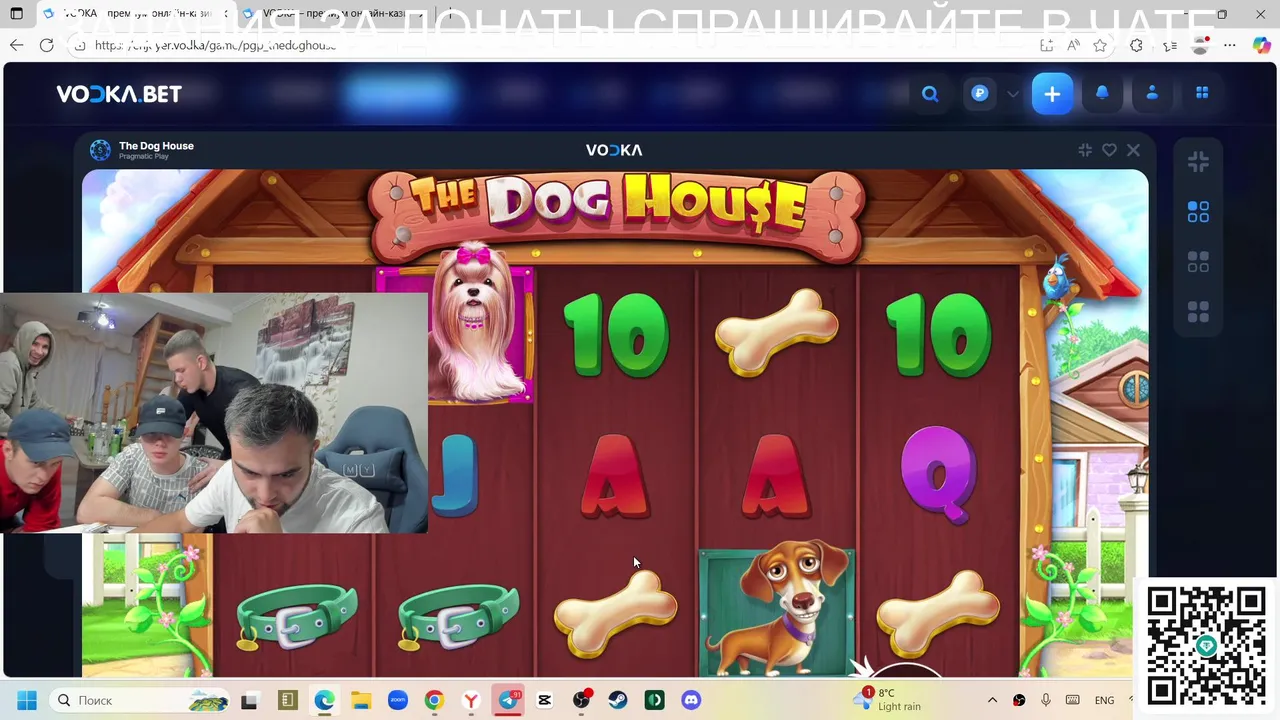
Task: Open Yandex Browser from taskbar
Action: pos(471,700)
